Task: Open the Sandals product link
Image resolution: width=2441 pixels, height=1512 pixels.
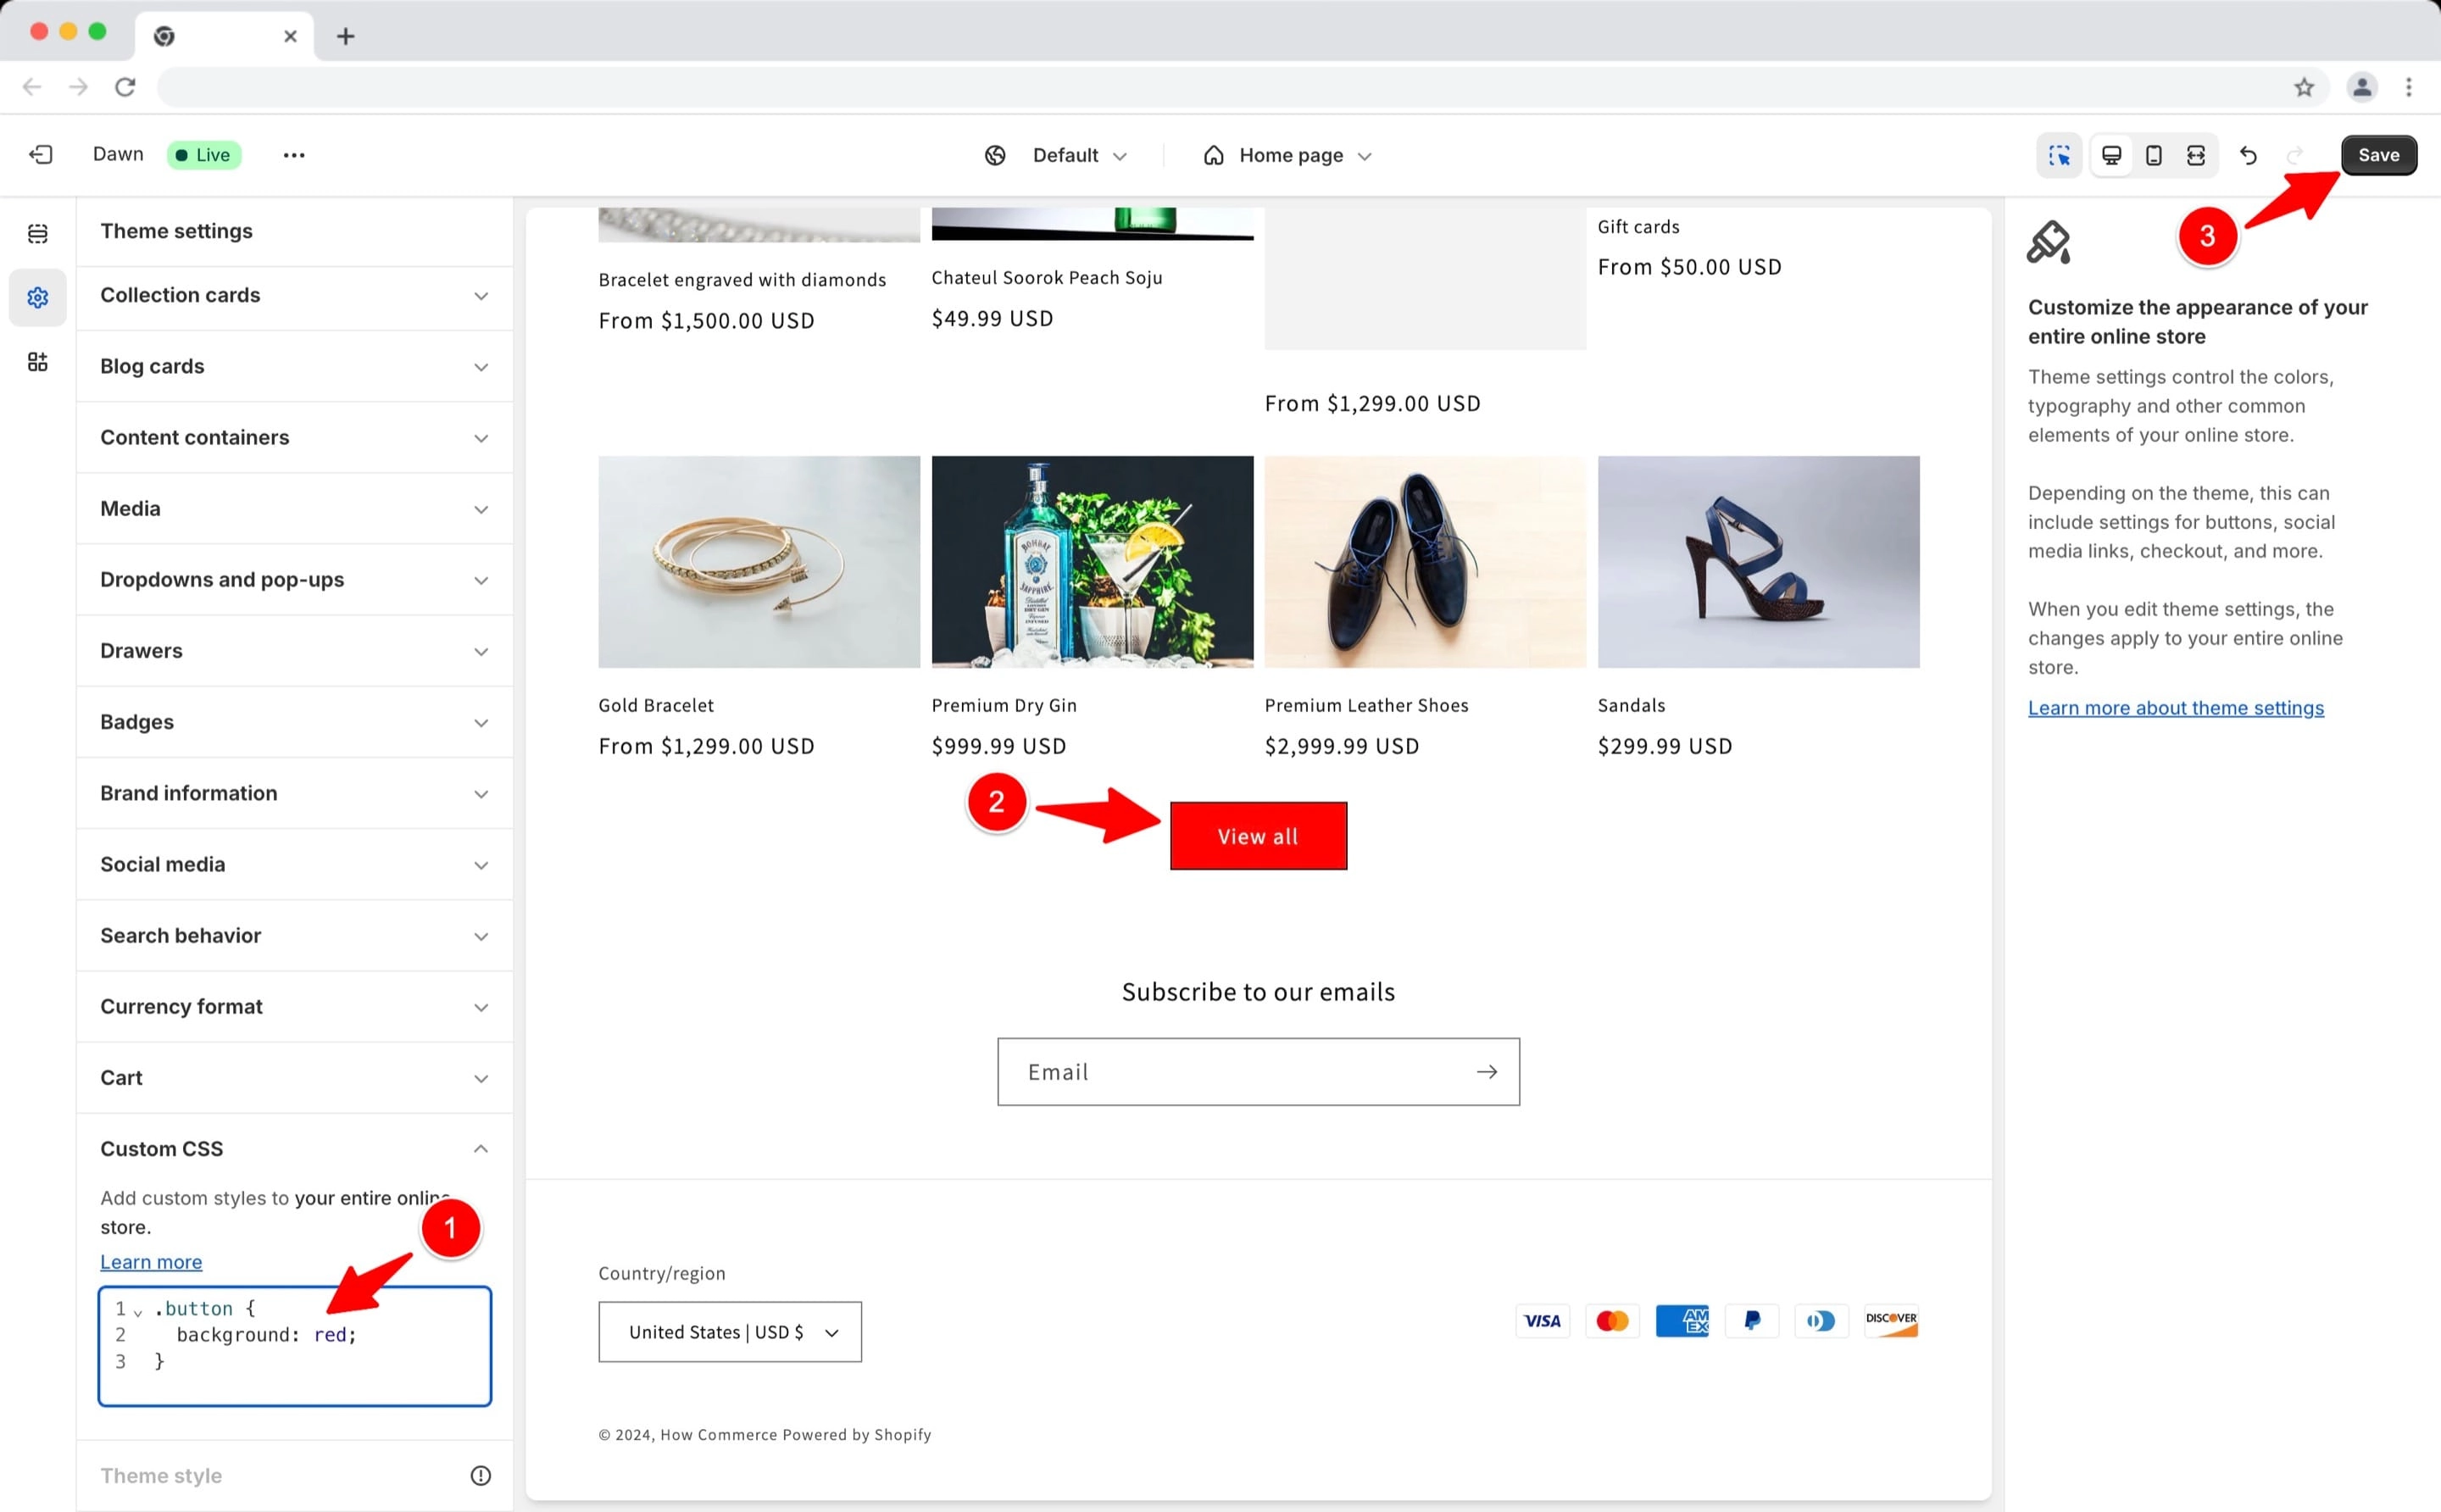Action: (x=1631, y=705)
